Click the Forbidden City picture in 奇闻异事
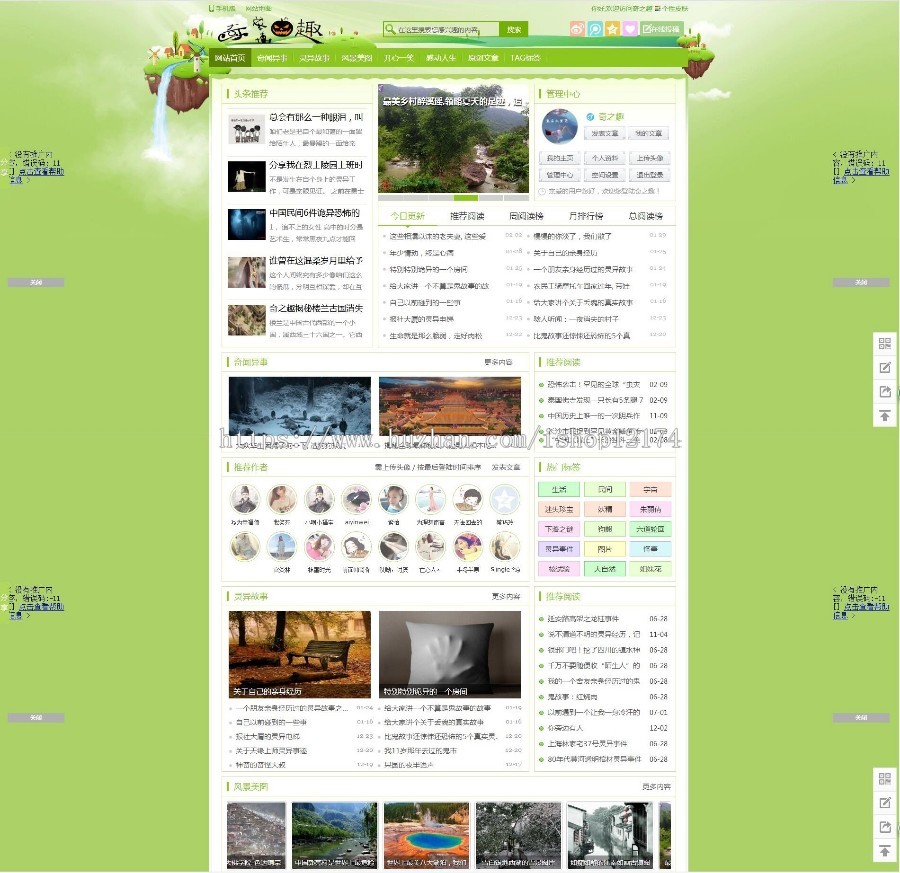 click(450, 406)
